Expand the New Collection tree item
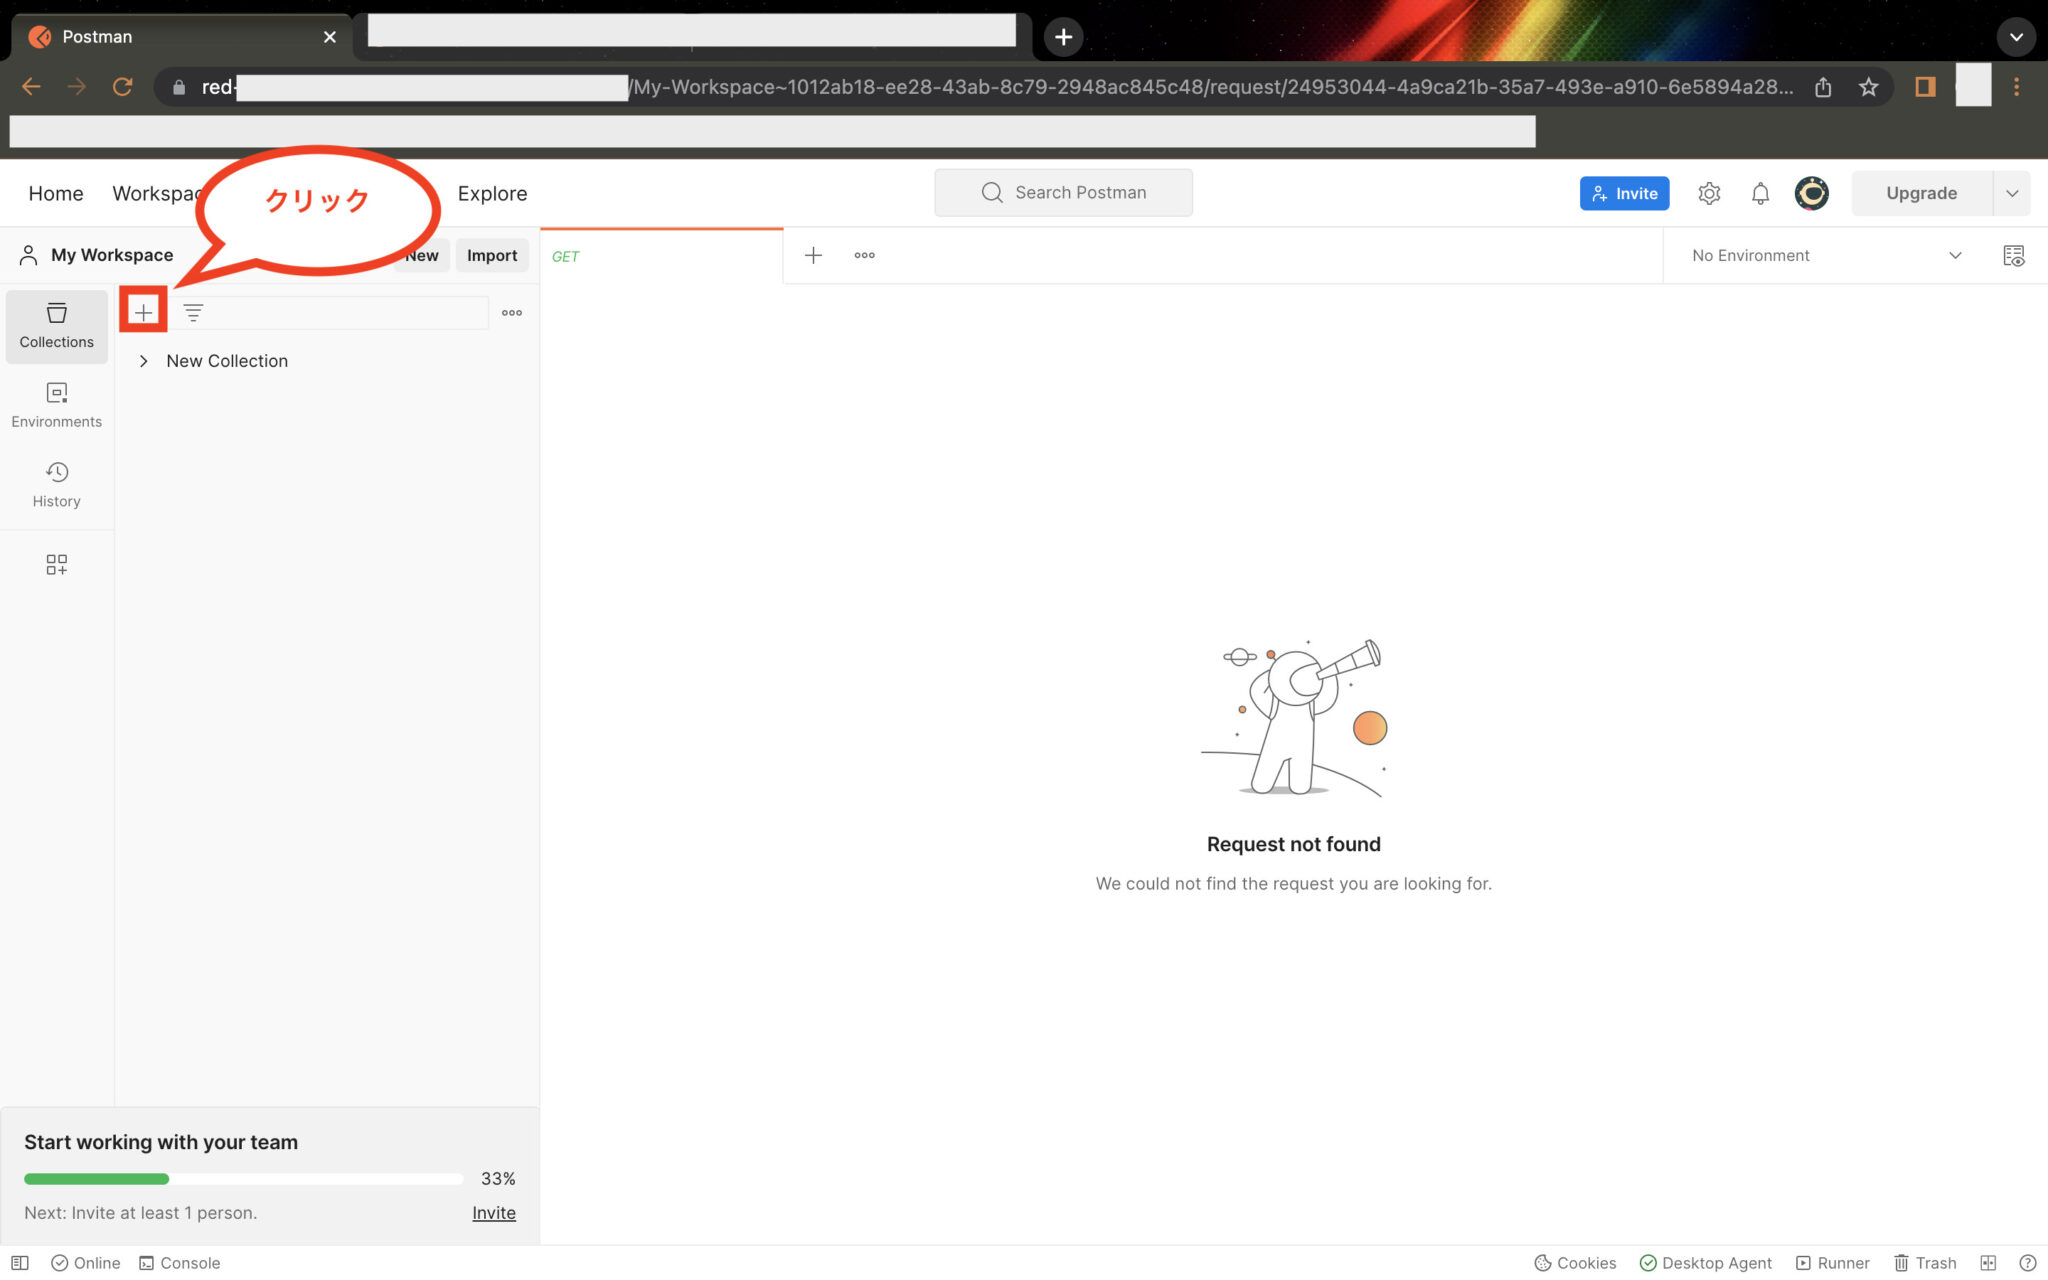2048x1280 pixels. [x=144, y=361]
